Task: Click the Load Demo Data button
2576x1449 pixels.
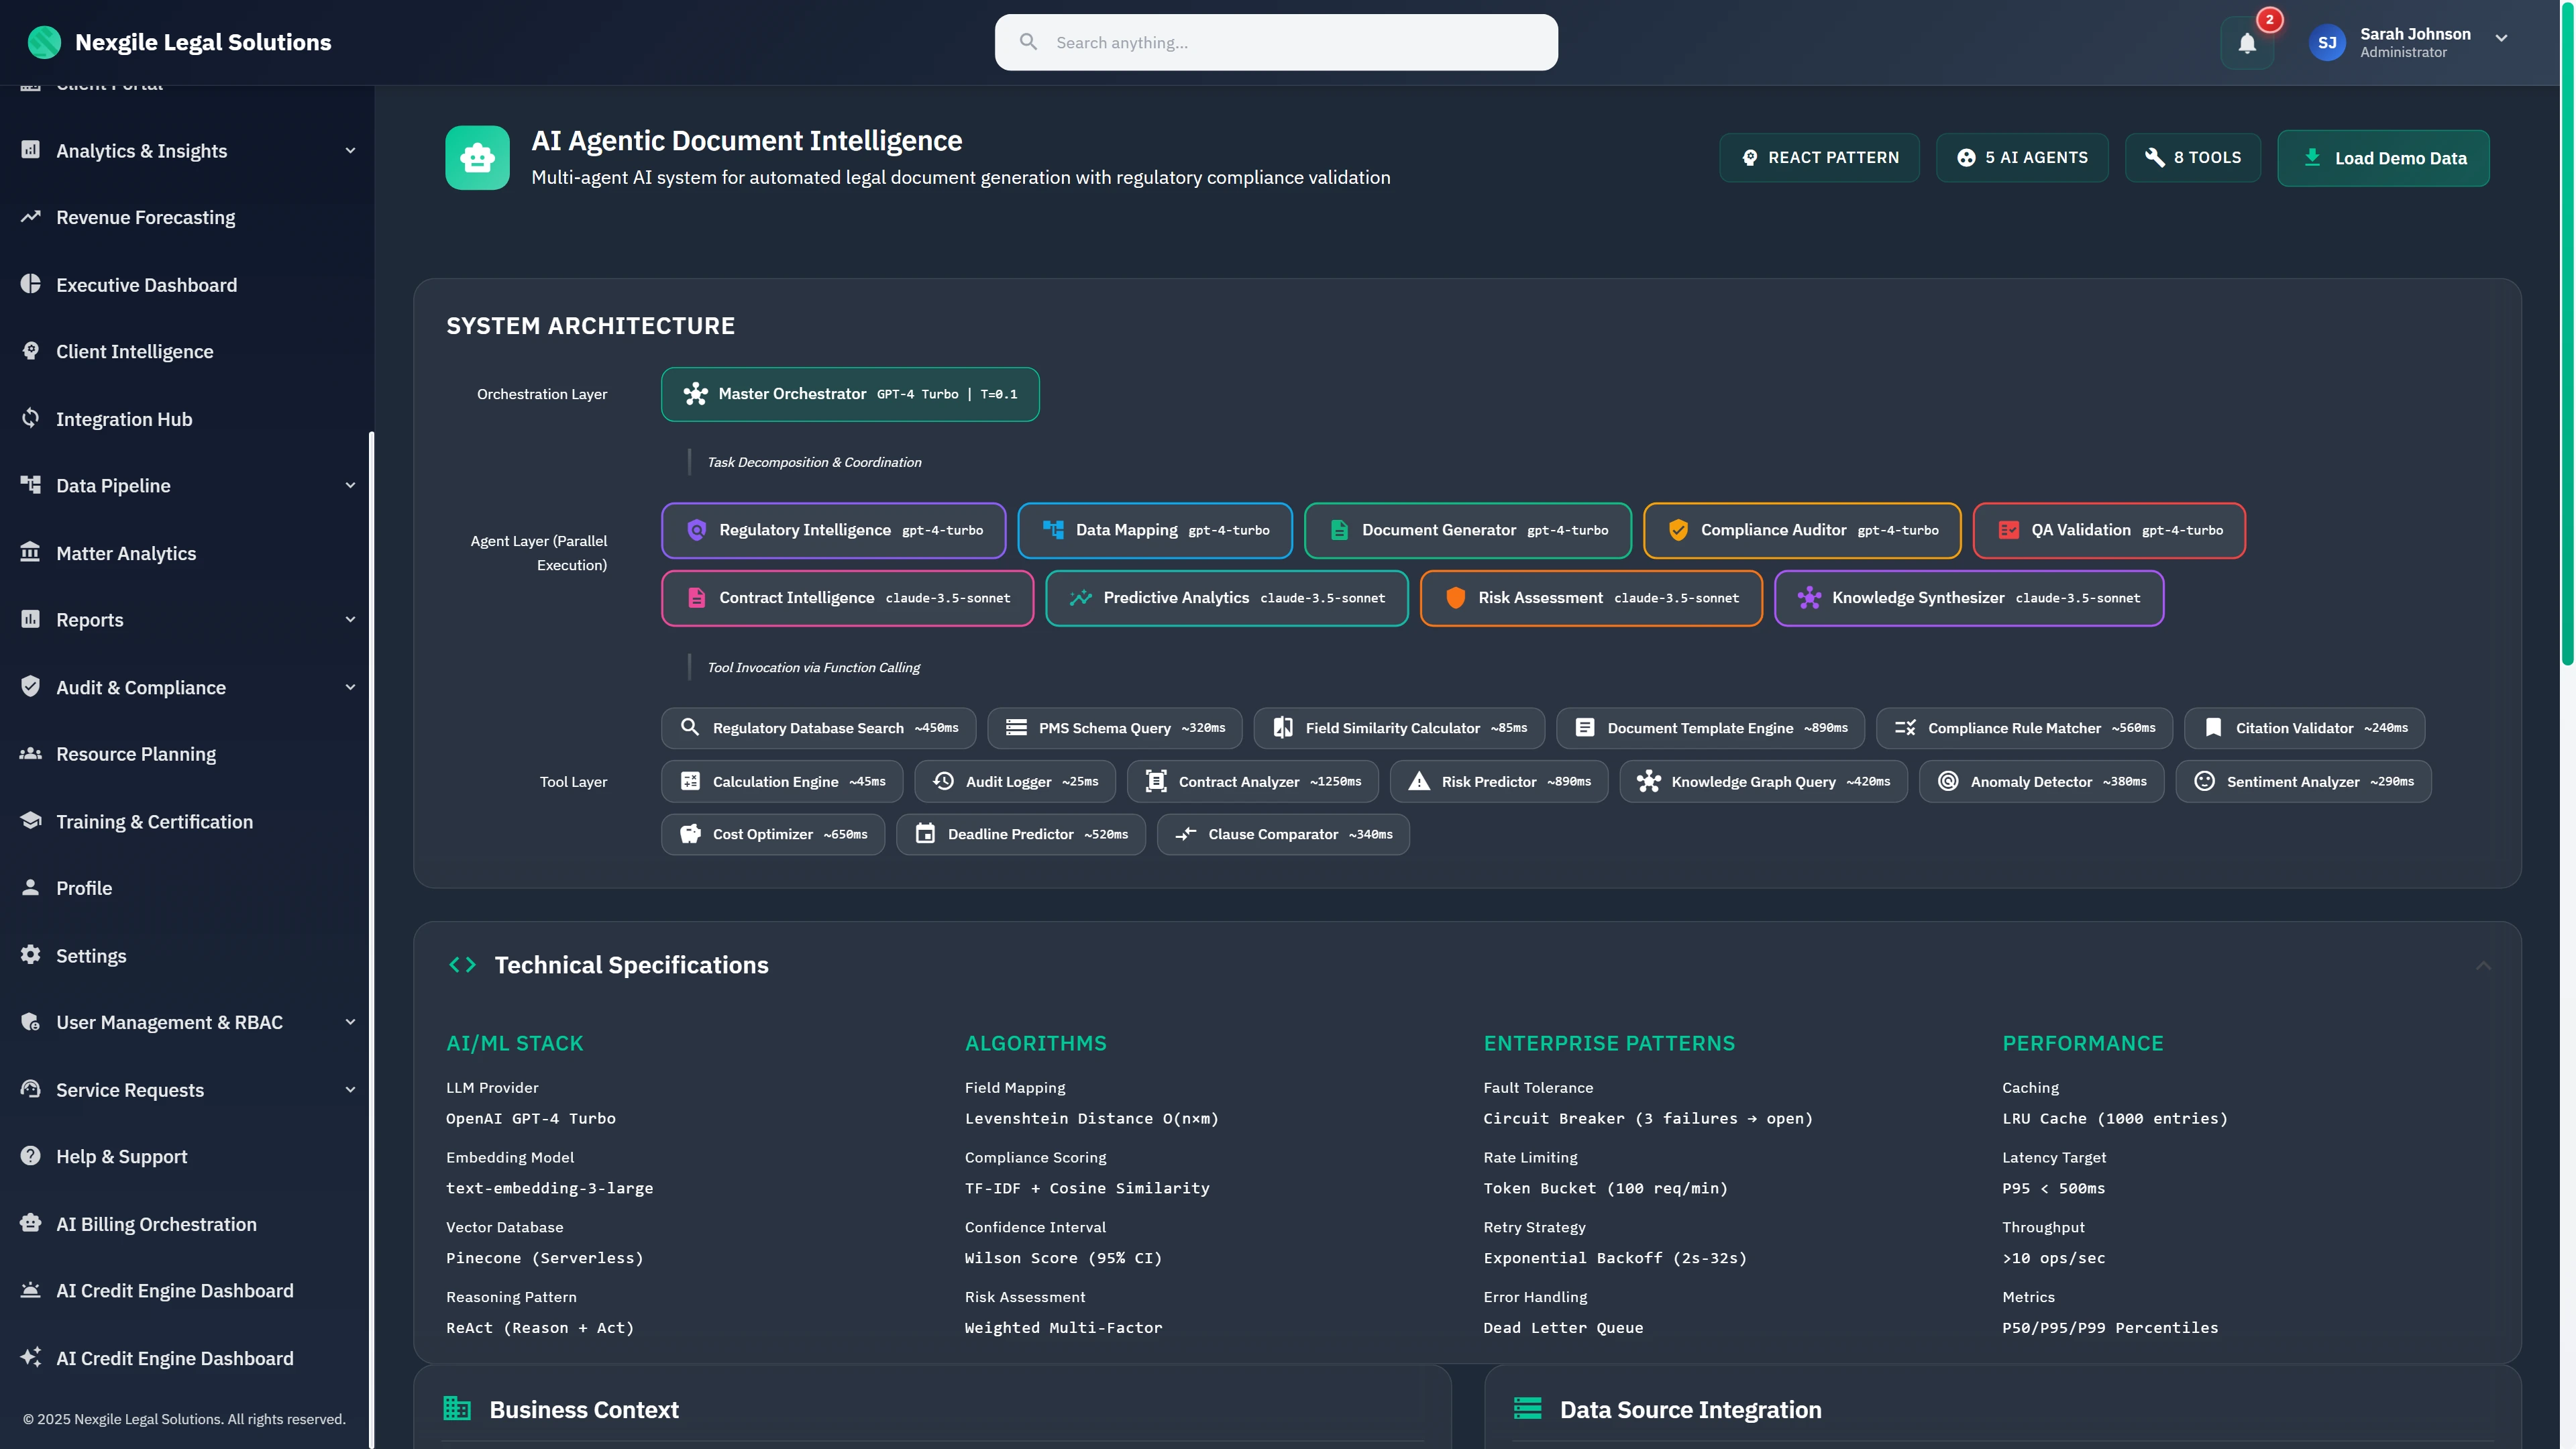Action: coord(2383,157)
